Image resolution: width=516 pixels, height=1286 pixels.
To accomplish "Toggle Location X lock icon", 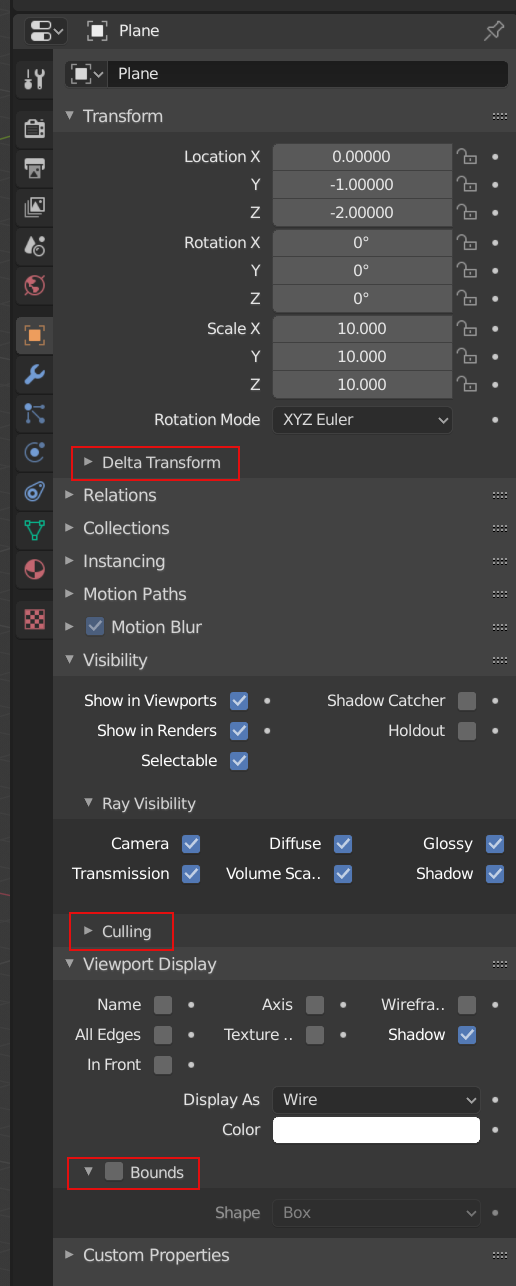I will [466, 157].
